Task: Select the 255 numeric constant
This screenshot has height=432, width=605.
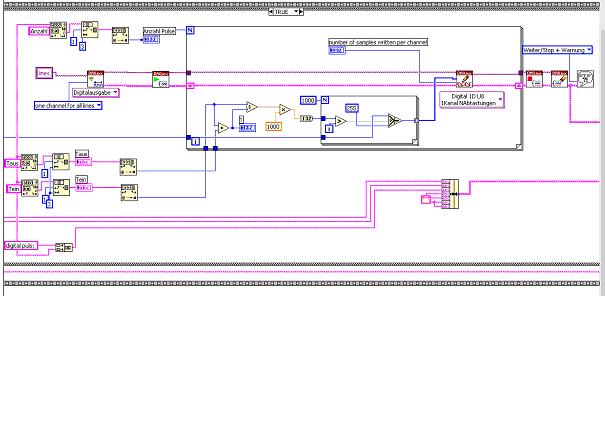Action: (352, 109)
